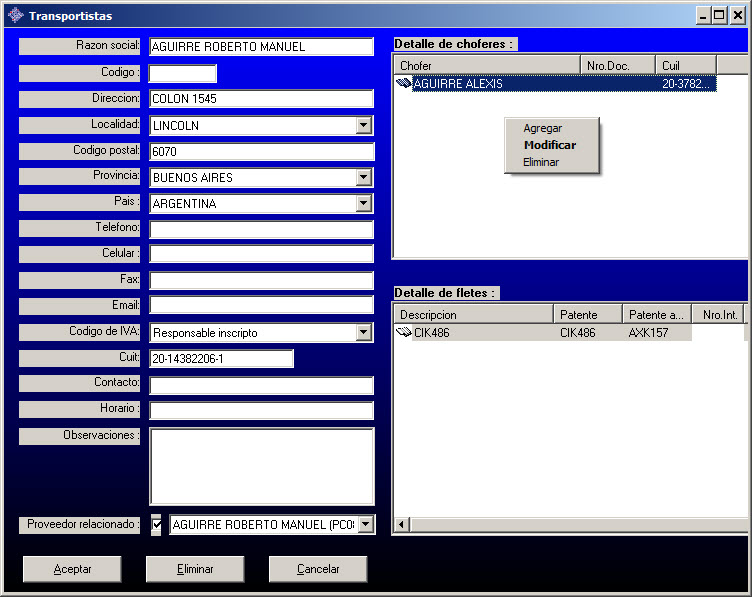The image size is (752, 597).
Task: Open the Proveedor relacionado dropdown
Action: pos(365,524)
